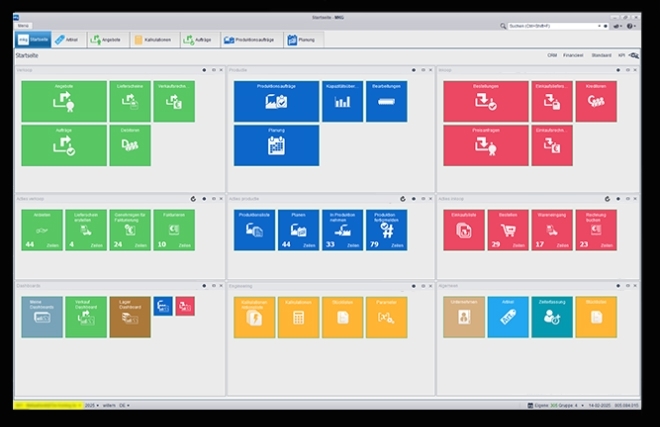This screenshot has height=427, width=660.
Task: Open the green Angebote tile
Action: pyautogui.click(x=63, y=101)
